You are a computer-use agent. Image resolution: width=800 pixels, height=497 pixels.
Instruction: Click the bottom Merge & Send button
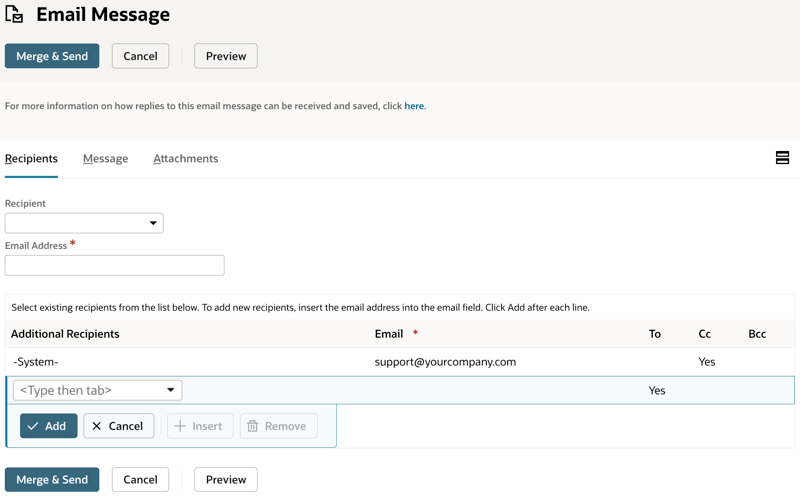coord(52,480)
